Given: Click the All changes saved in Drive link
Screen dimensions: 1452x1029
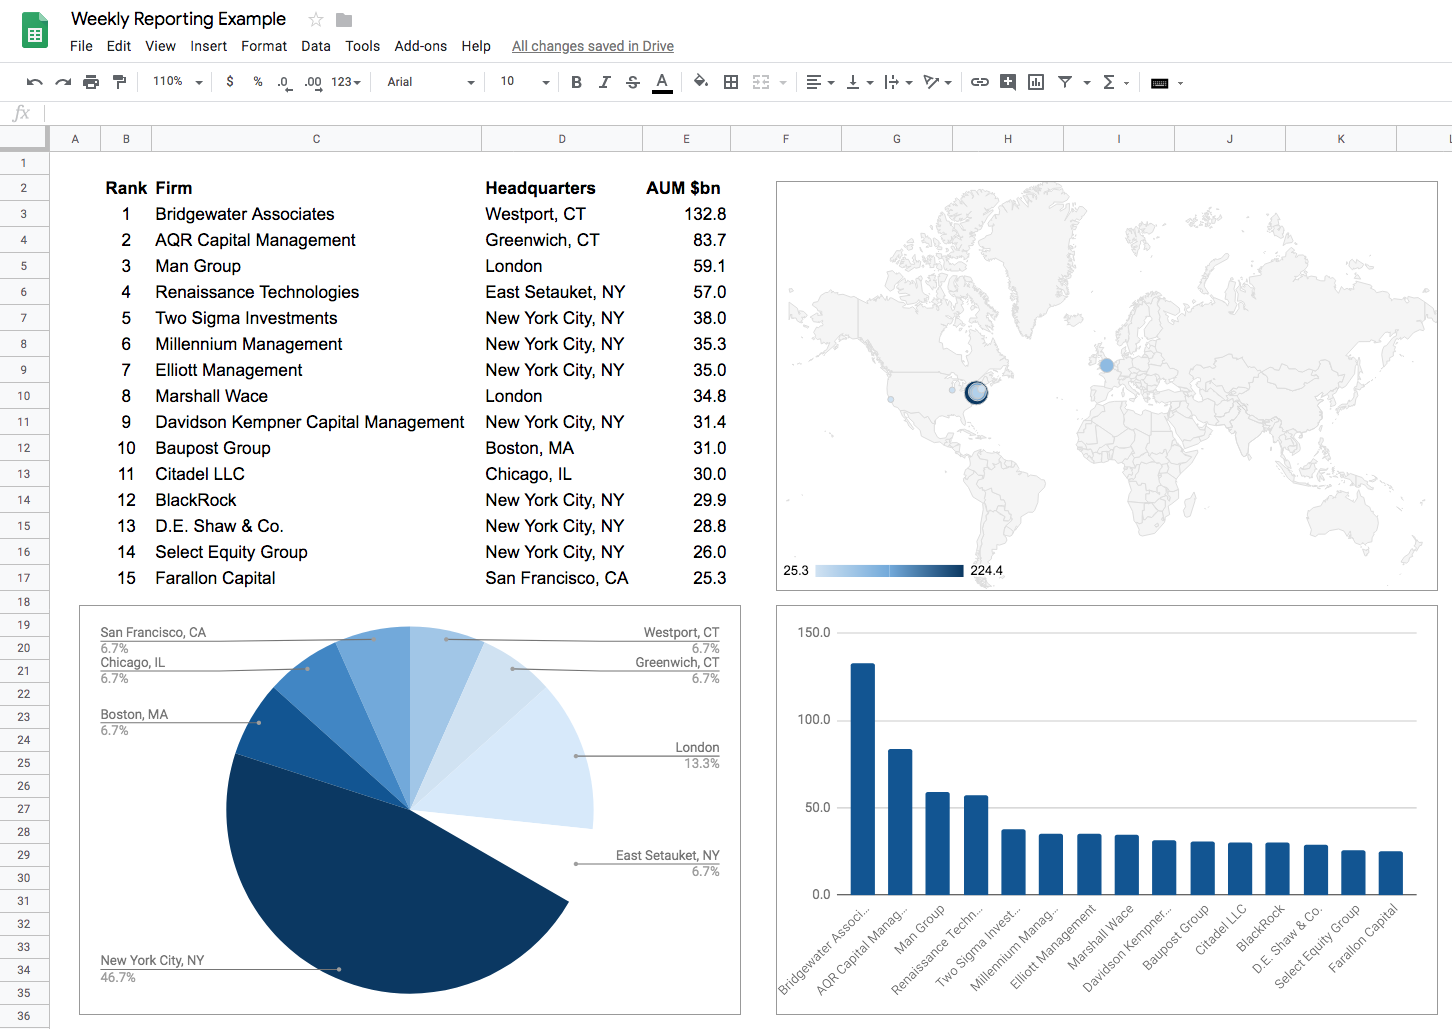Looking at the screenshot, I should pyautogui.click(x=592, y=46).
